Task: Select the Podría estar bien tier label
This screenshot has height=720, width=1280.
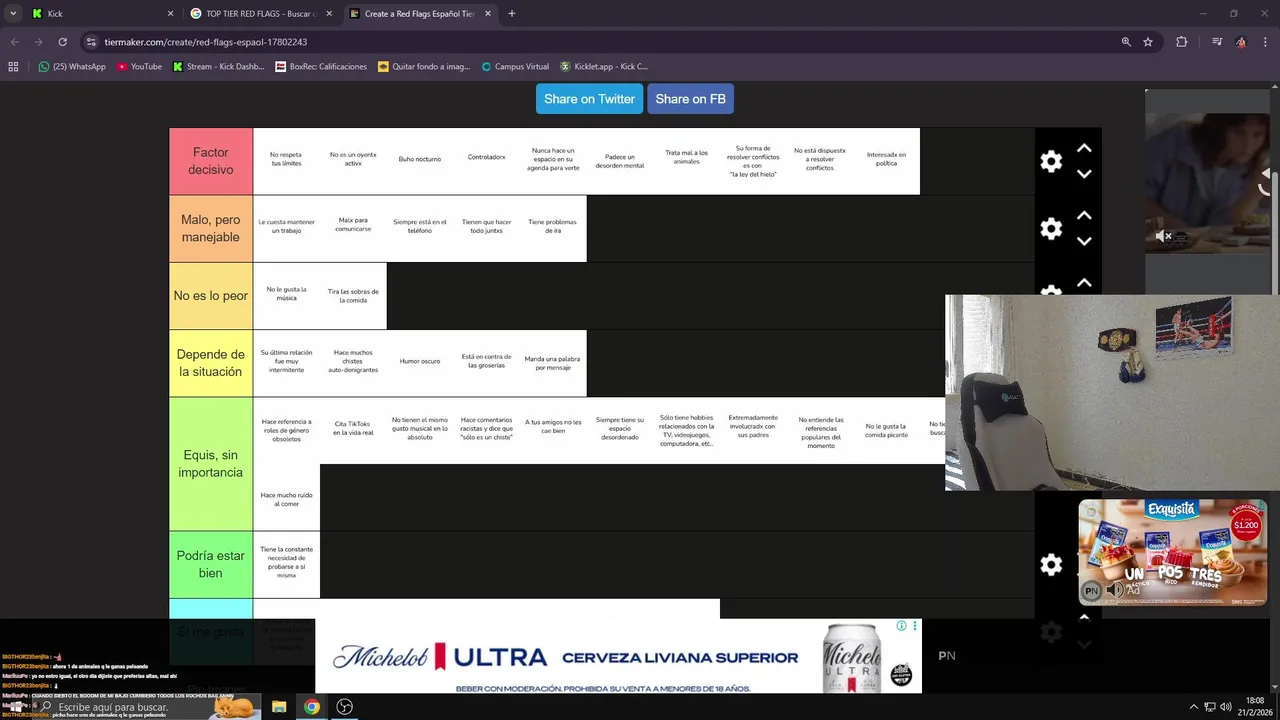Action: [x=211, y=565]
